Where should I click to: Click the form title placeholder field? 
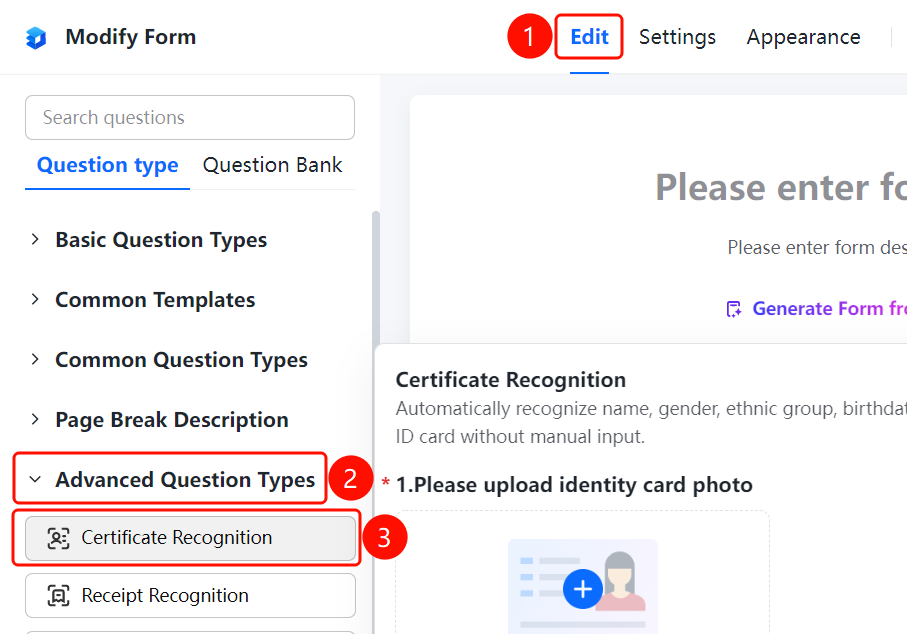[x=781, y=187]
